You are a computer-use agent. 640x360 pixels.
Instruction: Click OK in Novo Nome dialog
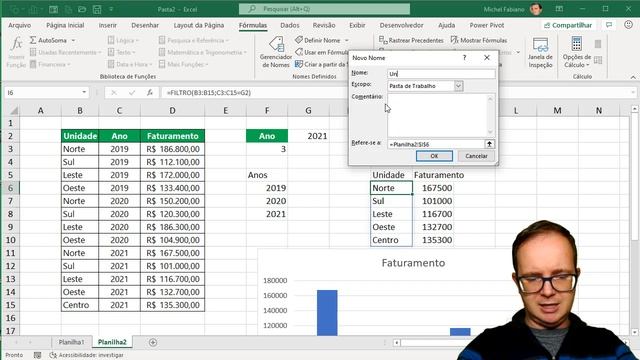pos(434,156)
